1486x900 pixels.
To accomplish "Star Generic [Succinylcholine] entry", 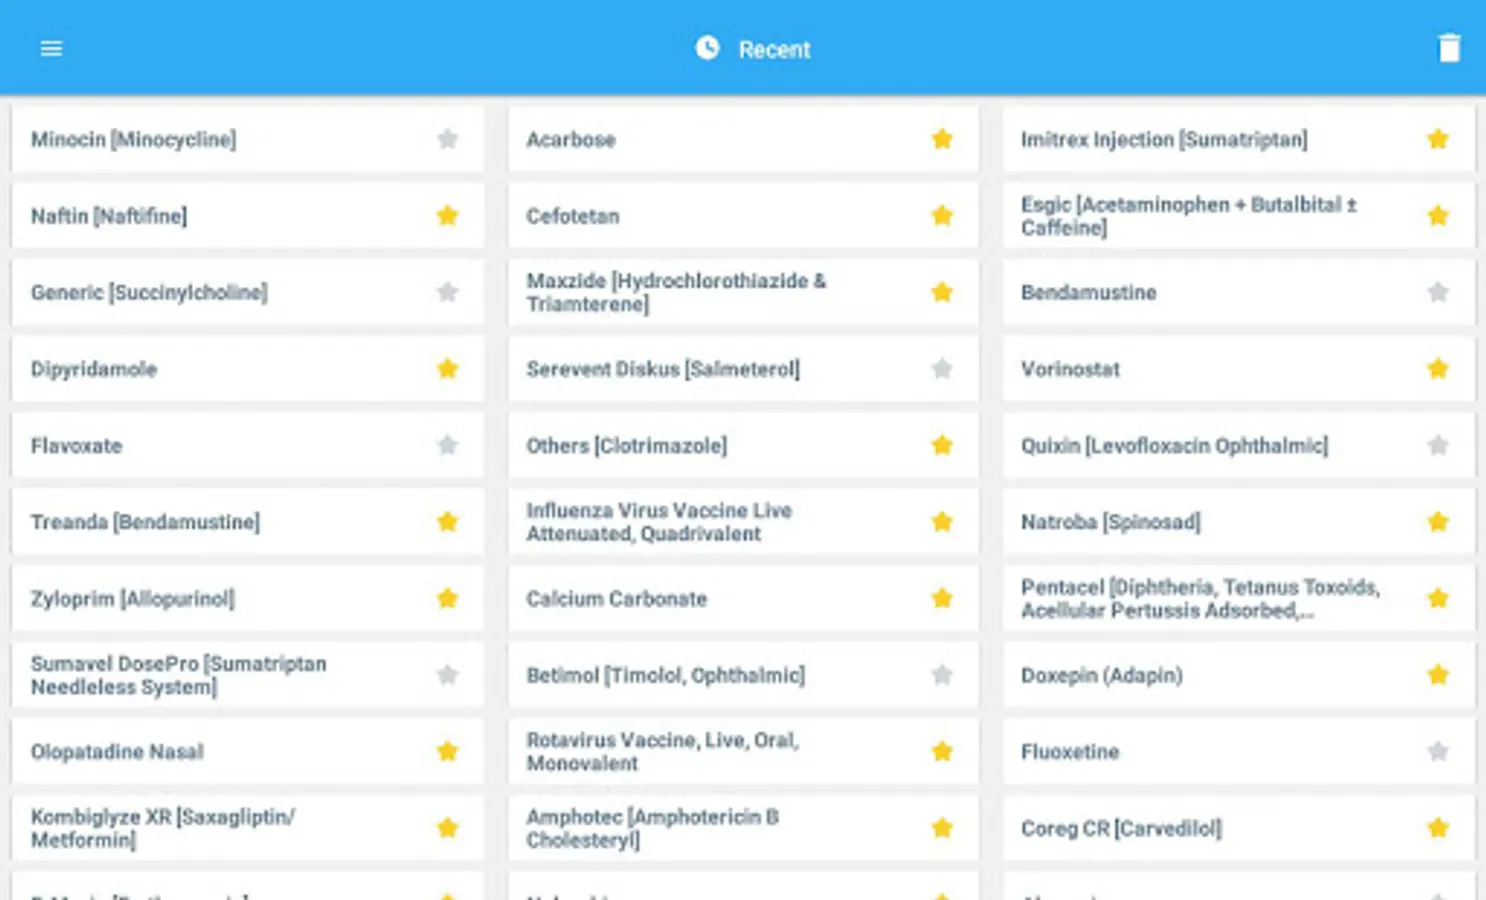I will [x=447, y=292].
